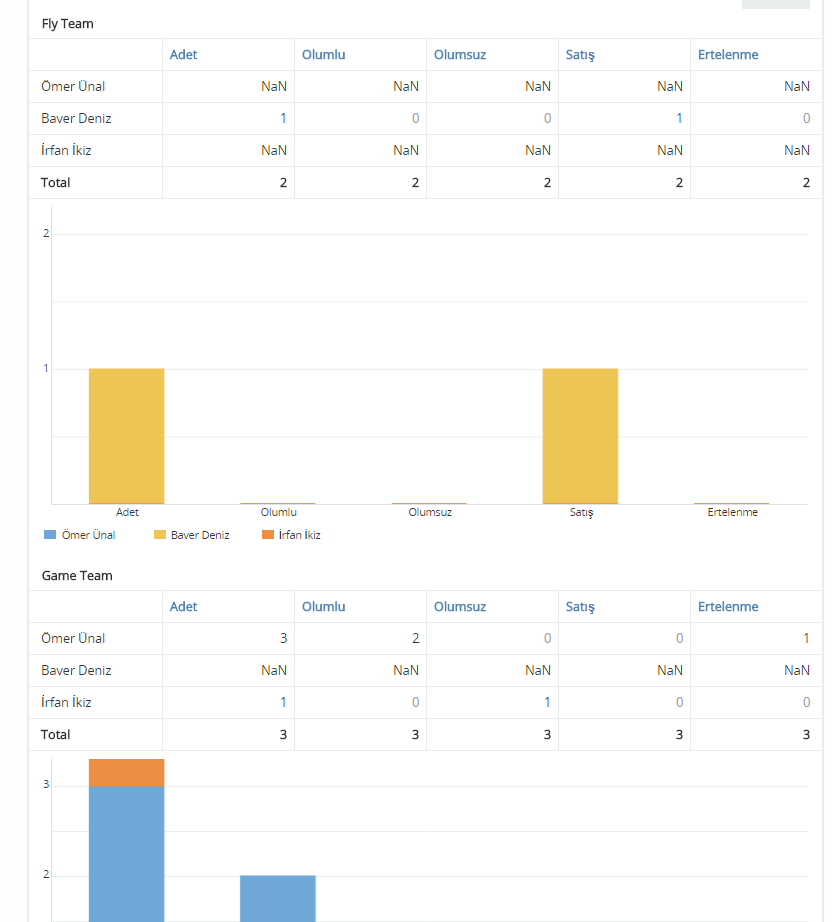
Task: Click Ömer Ünal Olumlu value 2 in Game Team
Action: click(x=415, y=639)
